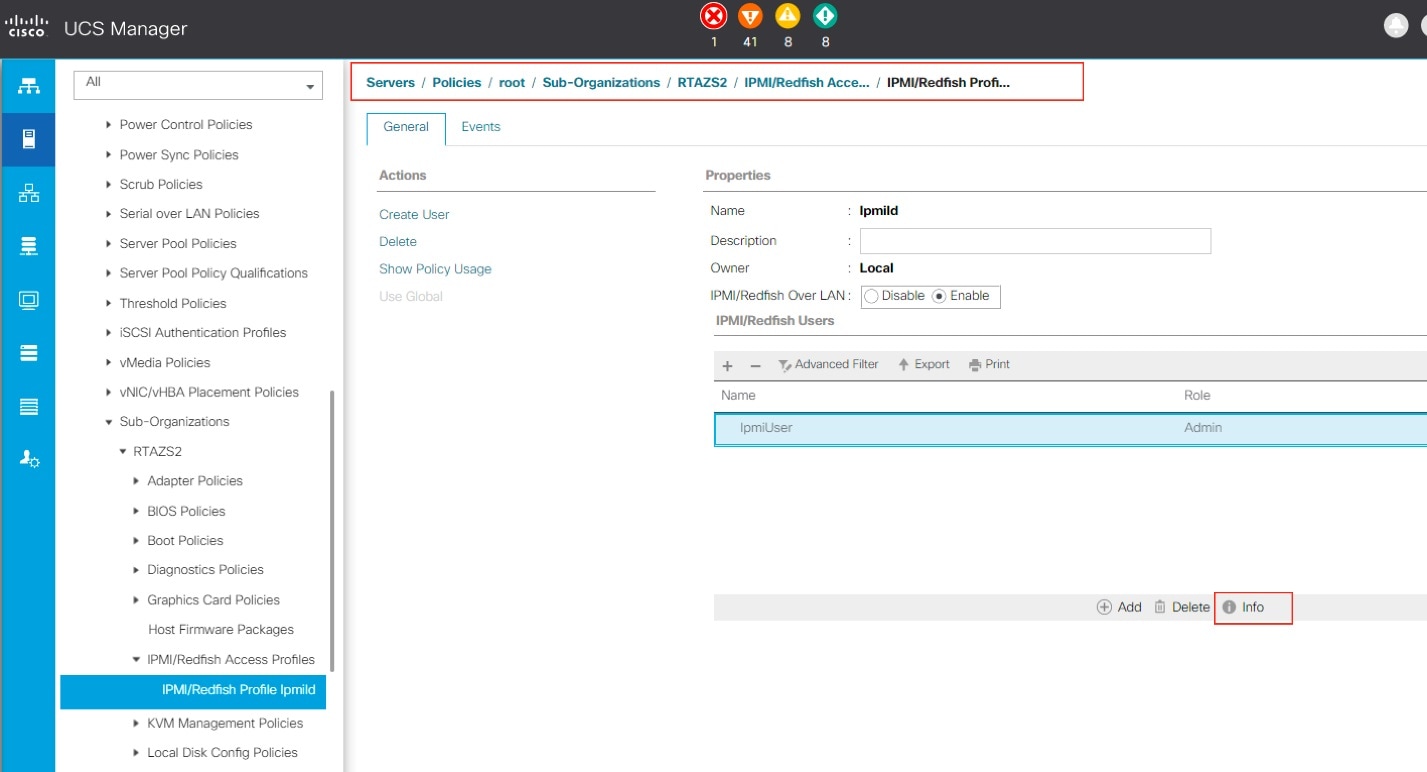Expand vMedia Policies node
The image size is (1427, 772).
(109, 363)
